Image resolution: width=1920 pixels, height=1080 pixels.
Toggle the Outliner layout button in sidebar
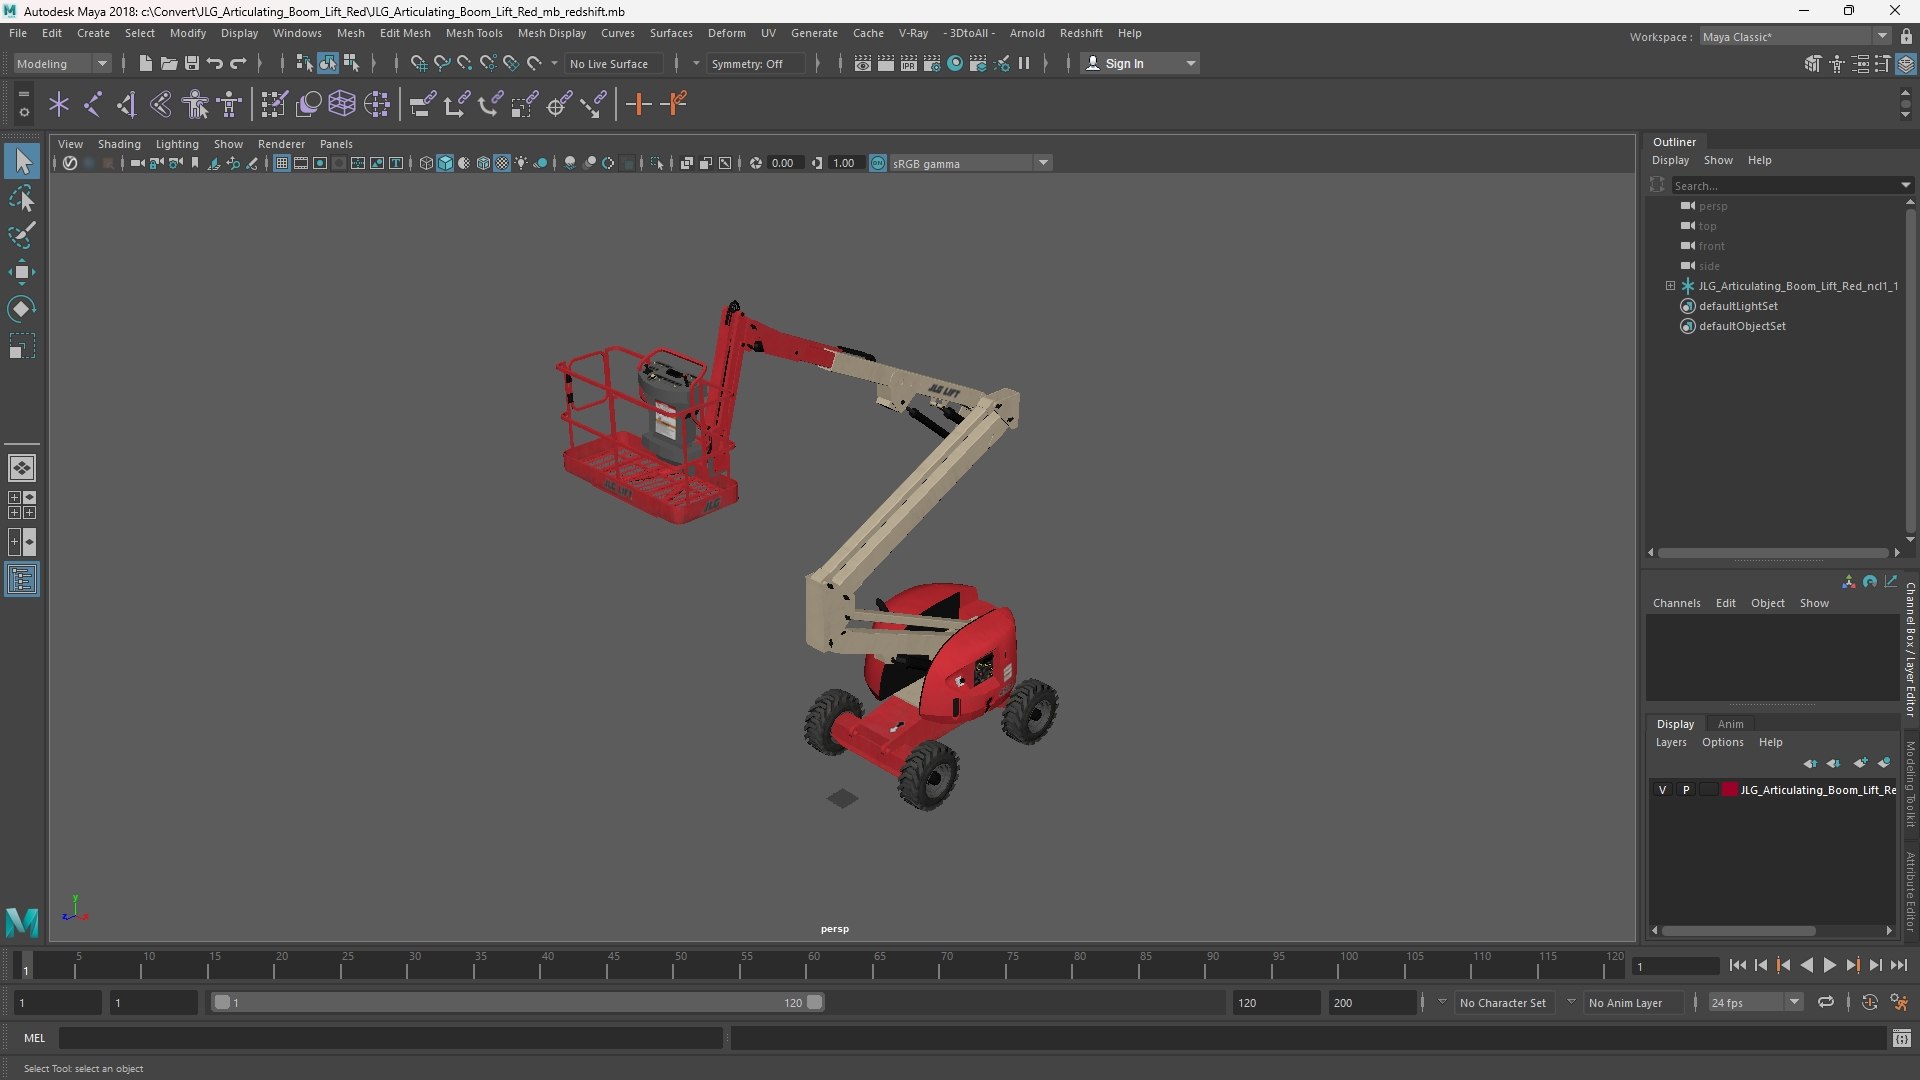point(22,580)
